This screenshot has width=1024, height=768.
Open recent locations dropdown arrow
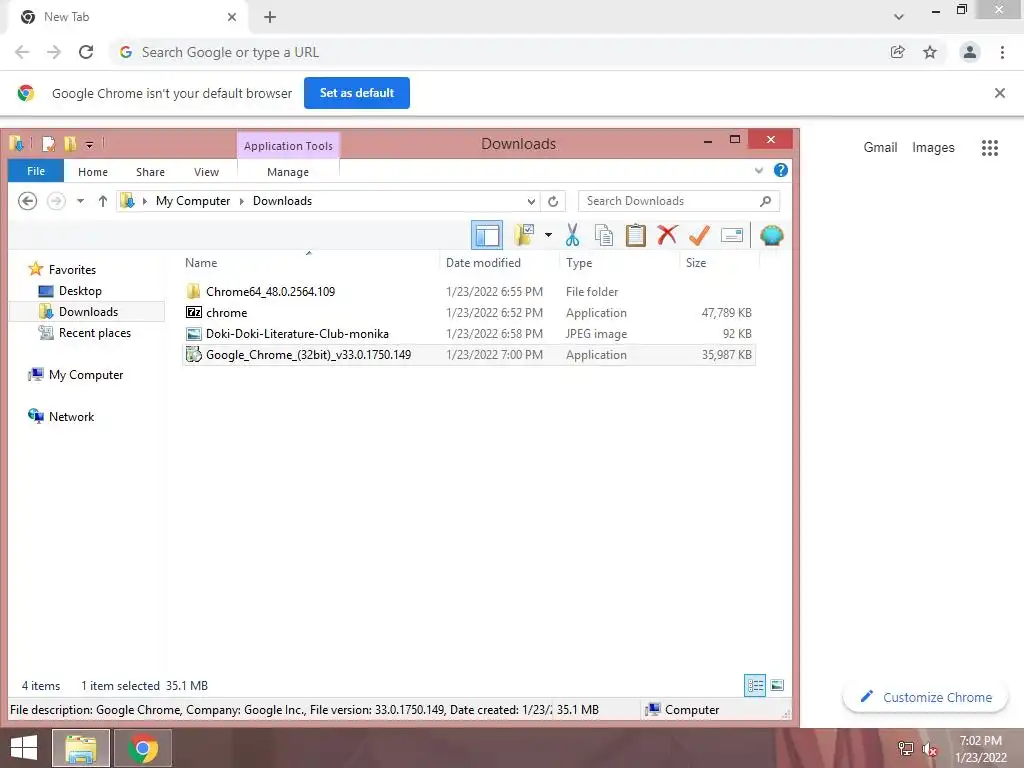point(80,201)
